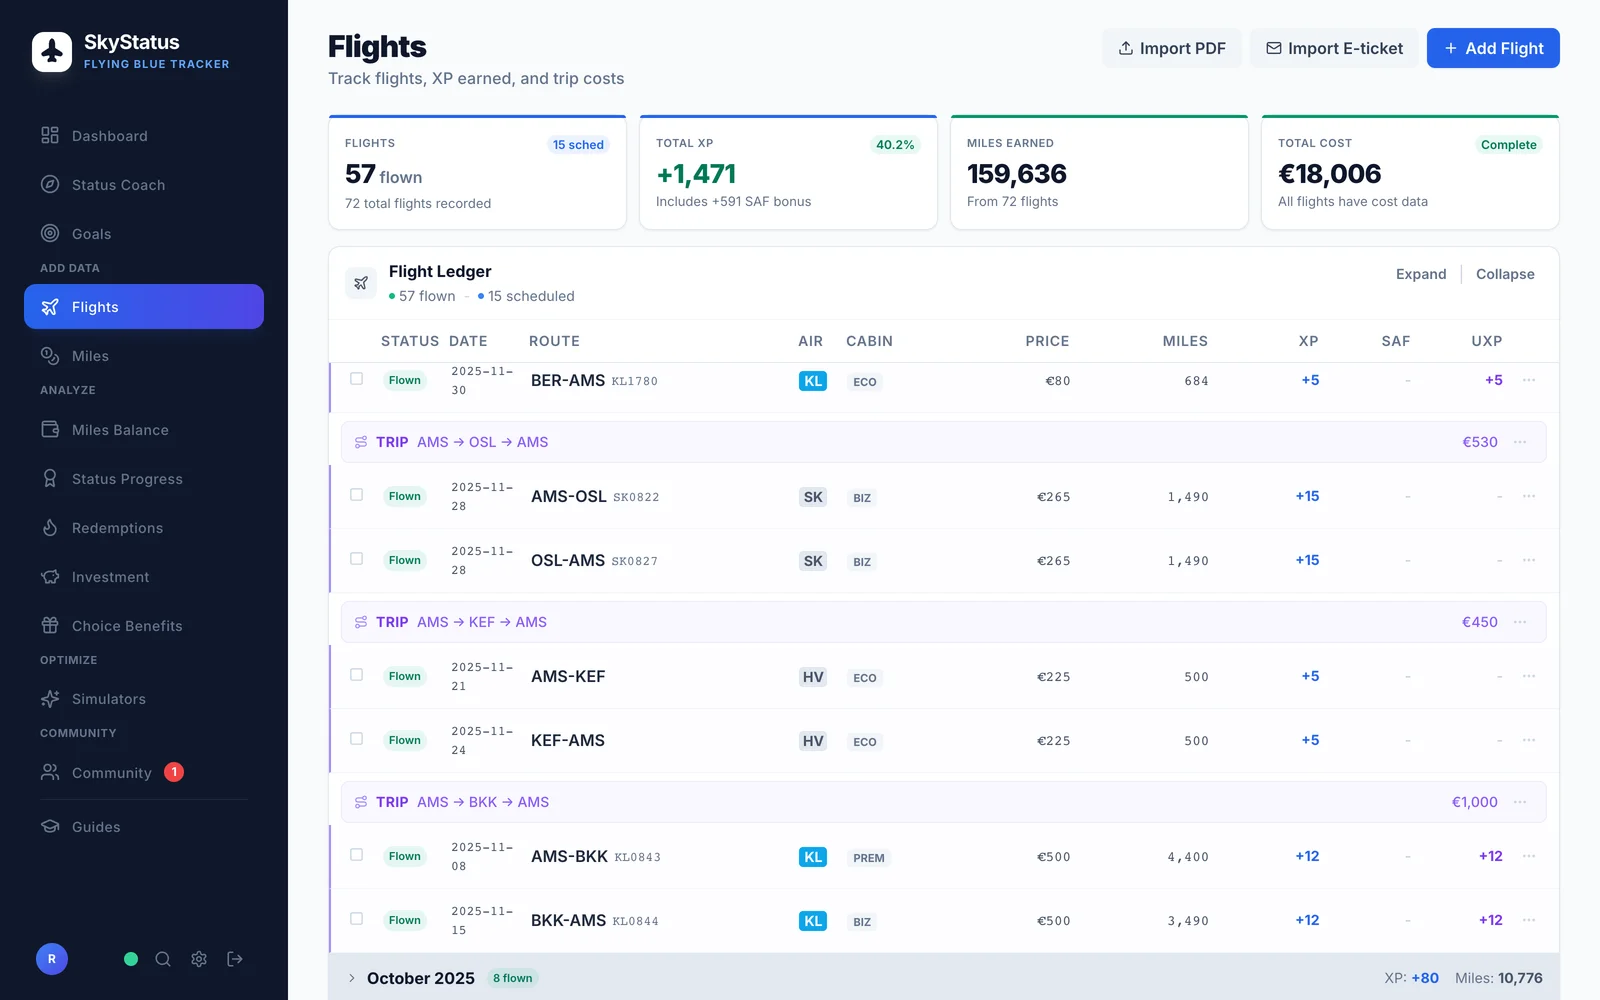Click the Simulators sparkle icon
This screenshot has width=1600, height=1000.
(x=50, y=699)
